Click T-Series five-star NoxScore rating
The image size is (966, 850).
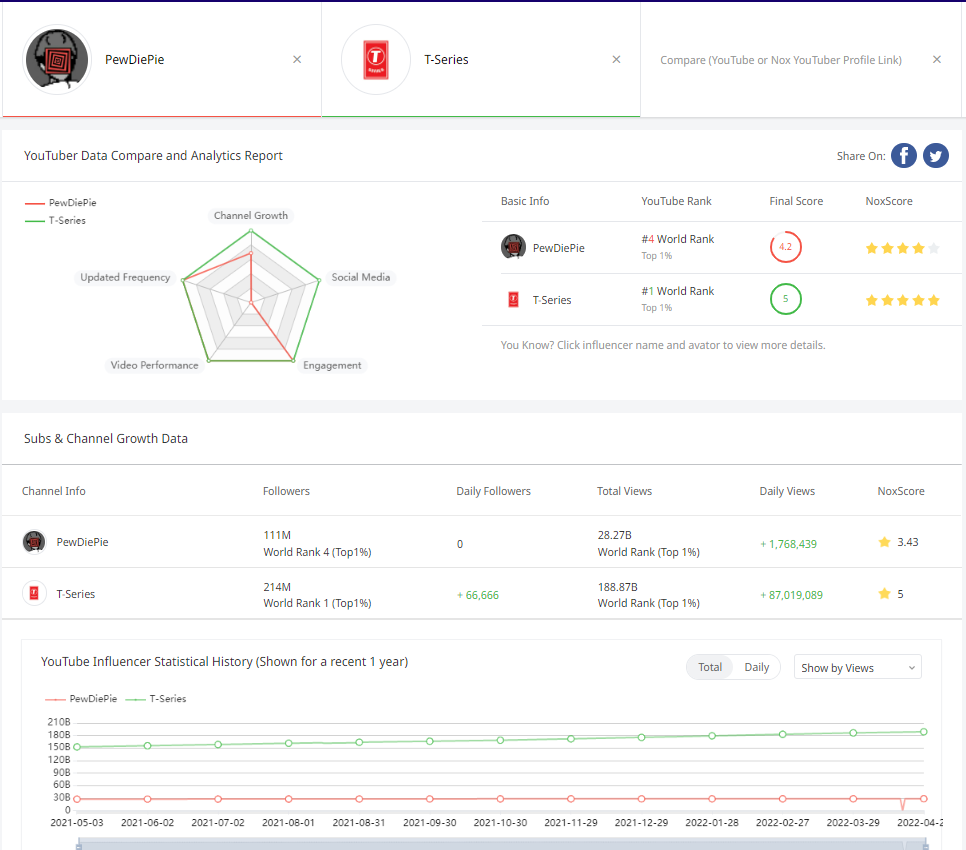coord(903,301)
